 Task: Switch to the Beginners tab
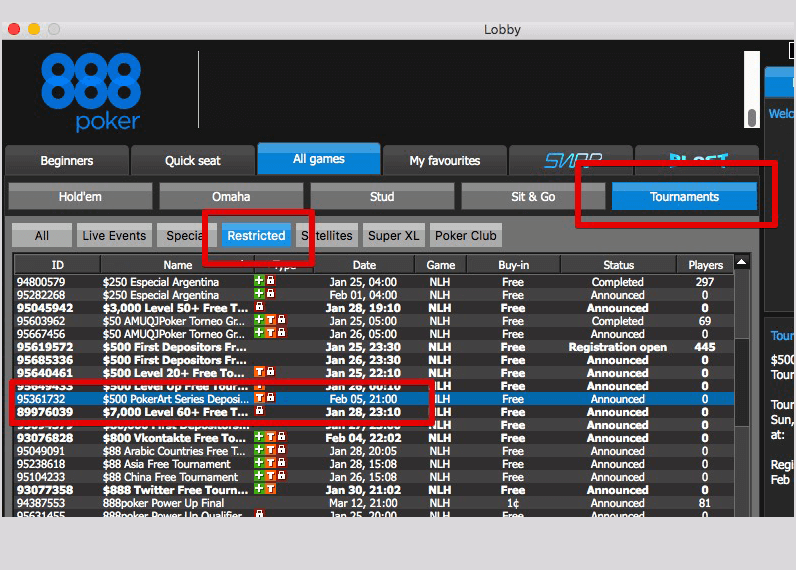[x=67, y=161]
